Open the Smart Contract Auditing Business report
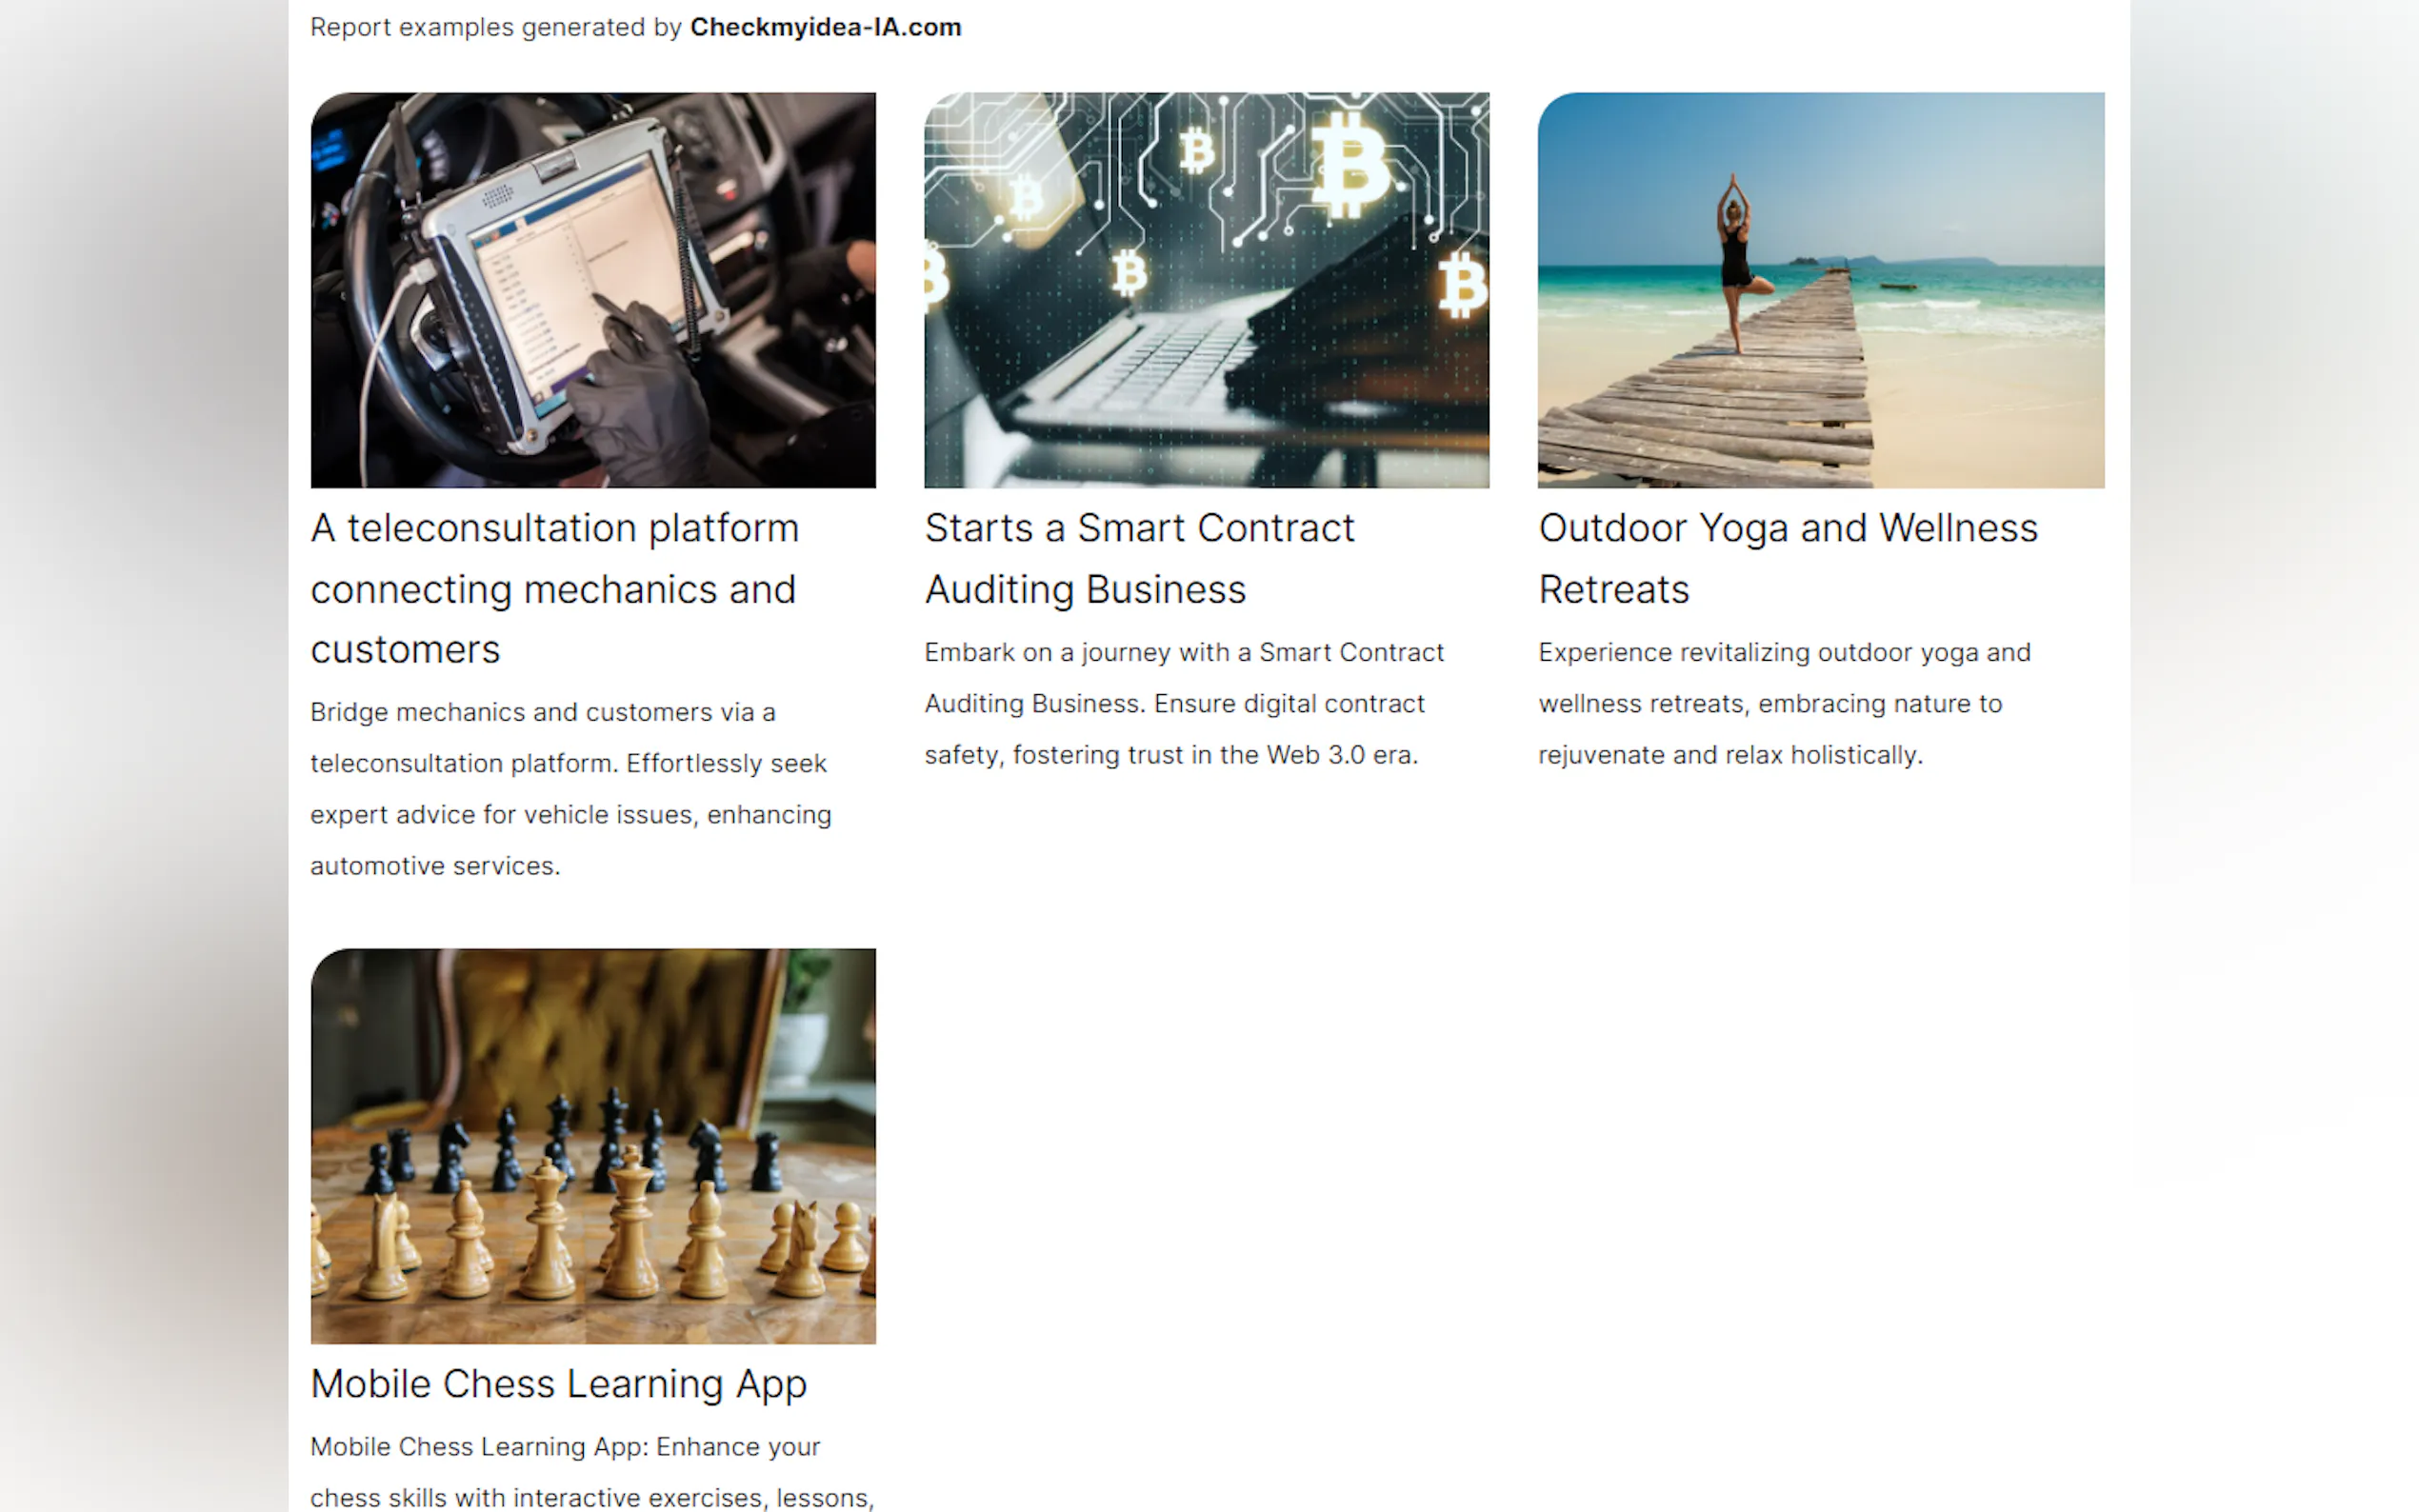 [1139, 557]
